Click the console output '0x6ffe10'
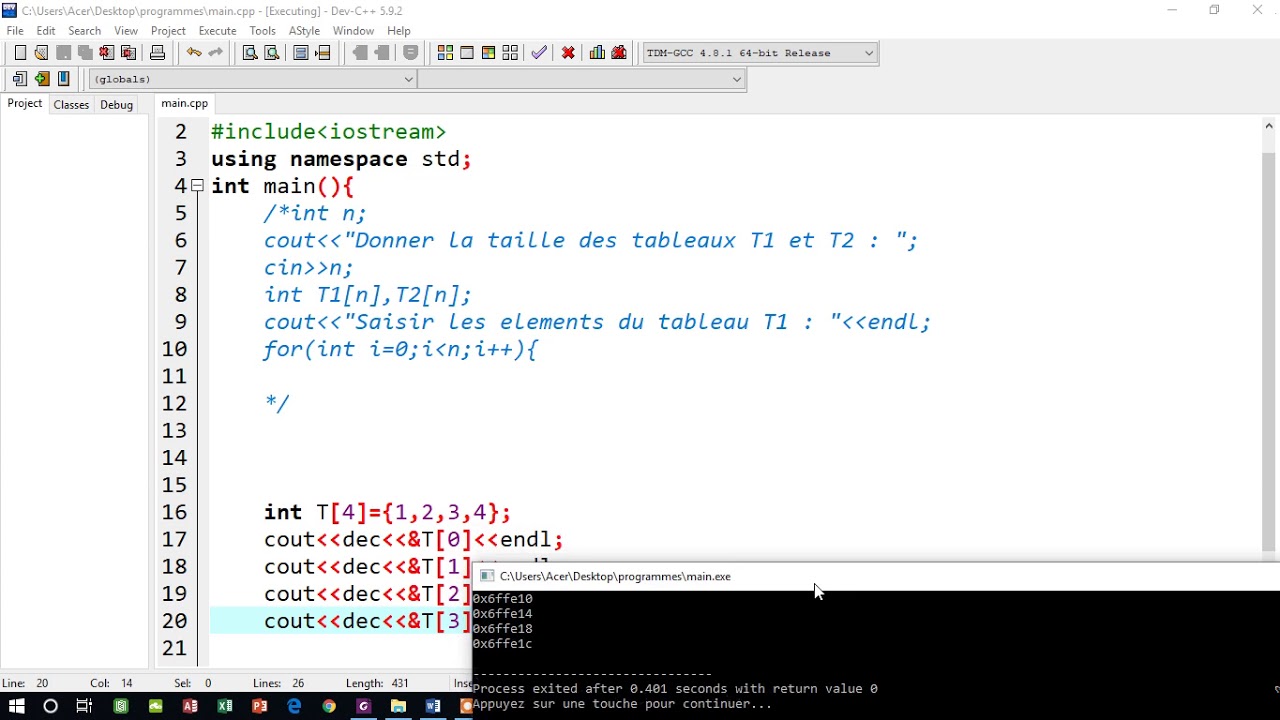 pyautogui.click(x=502, y=599)
